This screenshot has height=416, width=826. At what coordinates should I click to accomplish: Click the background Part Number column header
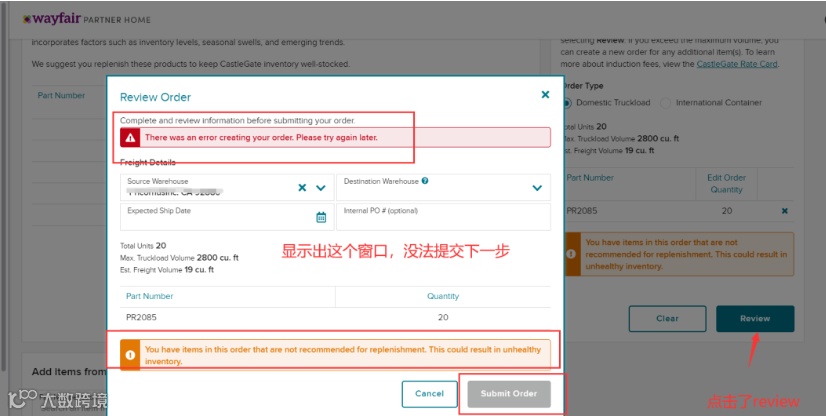[61, 95]
